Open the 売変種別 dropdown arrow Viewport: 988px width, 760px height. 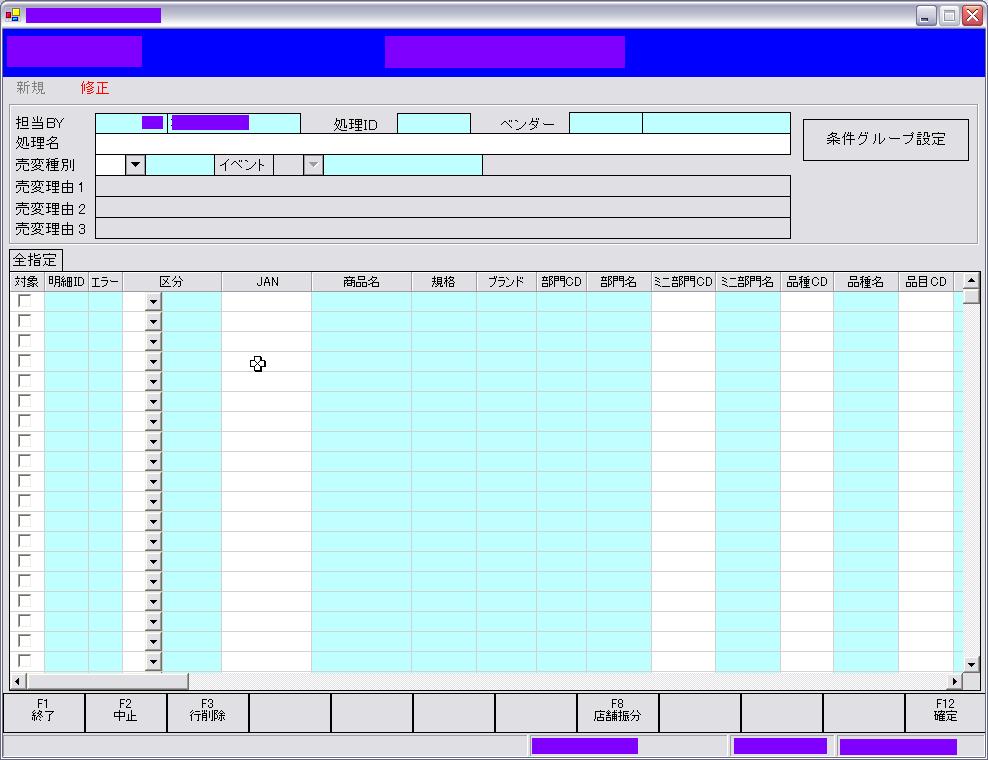pyautogui.click(x=135, y=165)
